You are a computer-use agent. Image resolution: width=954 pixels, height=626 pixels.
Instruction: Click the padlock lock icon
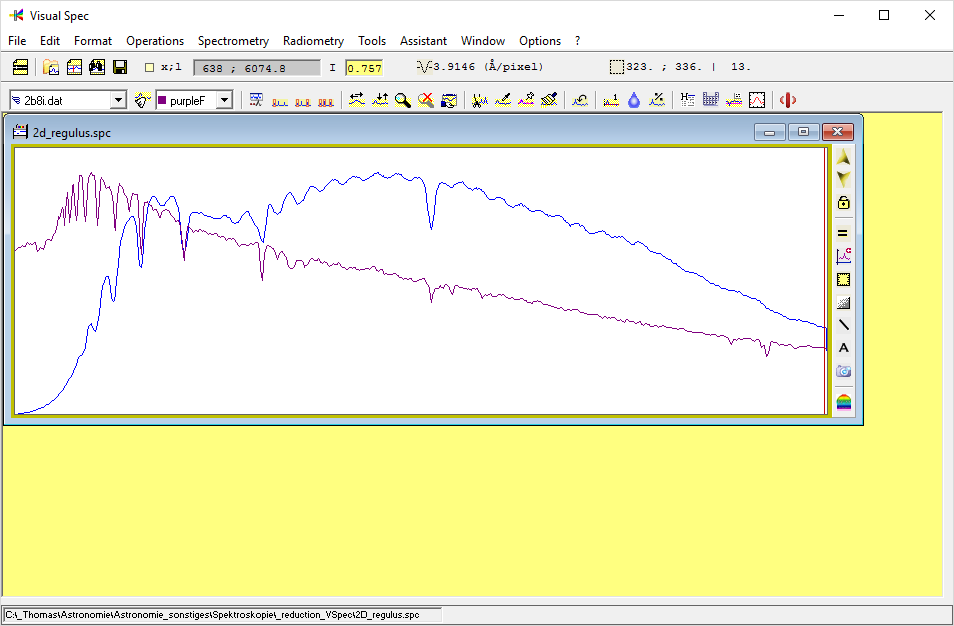click(844, 203)
